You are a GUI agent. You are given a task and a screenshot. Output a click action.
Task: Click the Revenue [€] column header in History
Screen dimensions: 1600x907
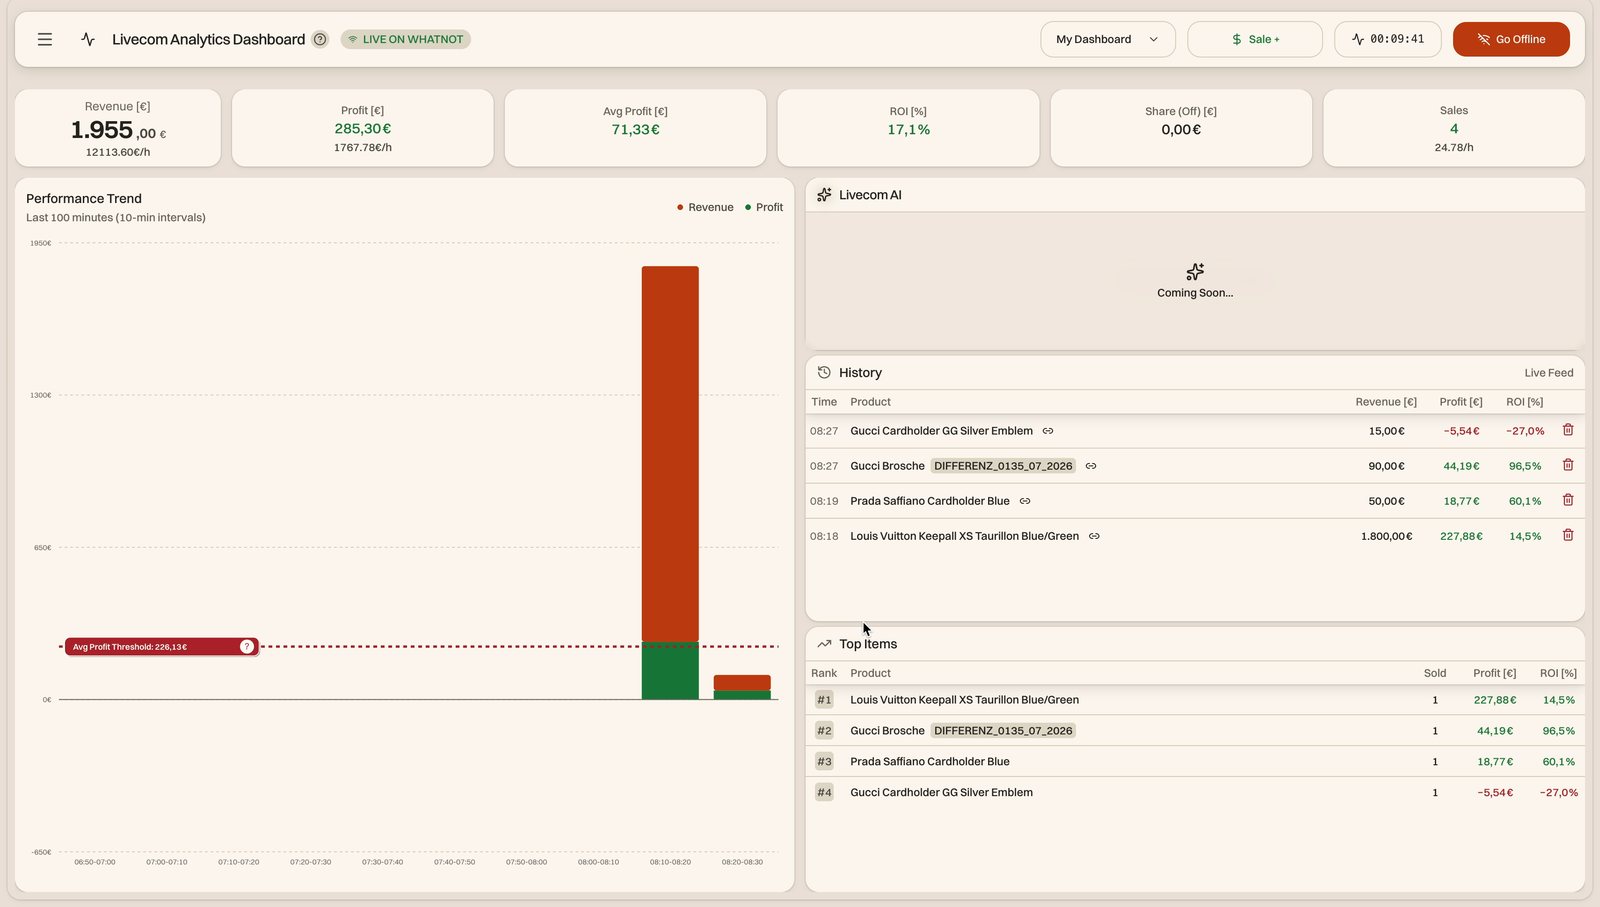point(1386,402)
